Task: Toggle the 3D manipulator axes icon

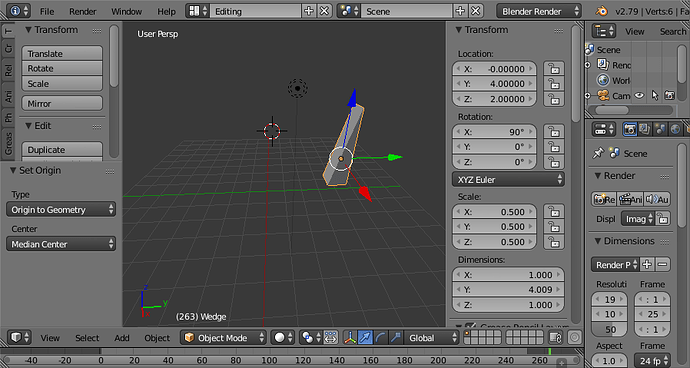Action: (x=350, y=338)
